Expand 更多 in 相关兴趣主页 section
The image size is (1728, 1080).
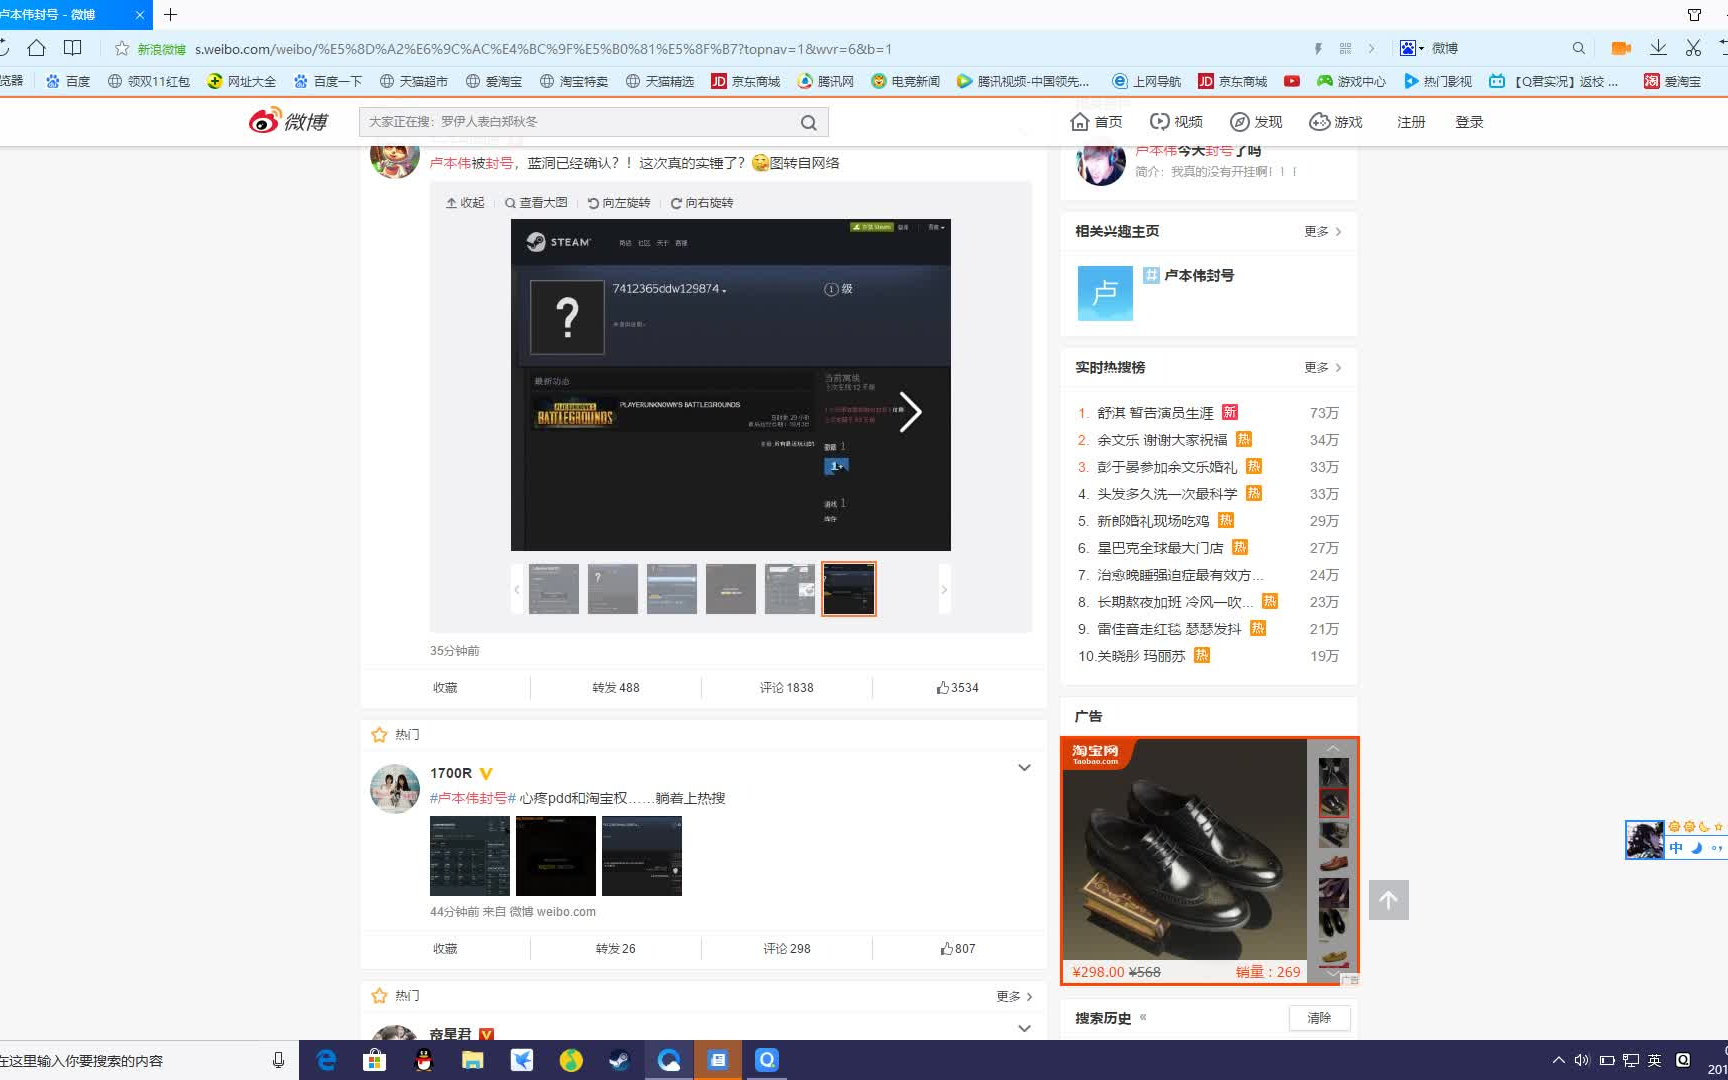click(1322, 231)
